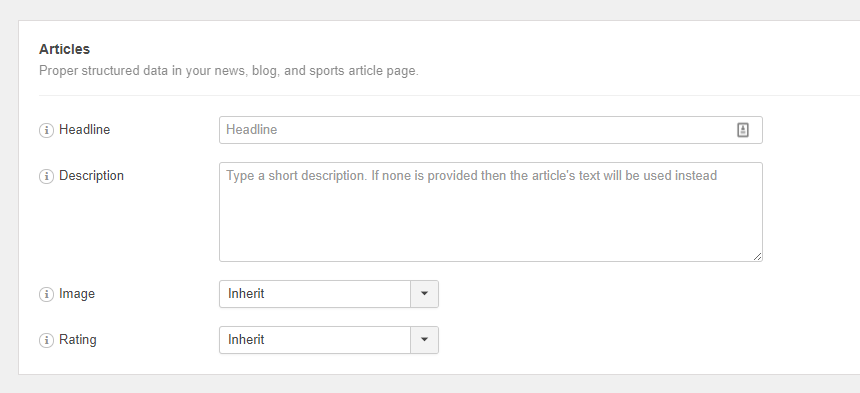
Task: Expand the Rating dropdown arrow button
Action: click(x=424, y=340)
